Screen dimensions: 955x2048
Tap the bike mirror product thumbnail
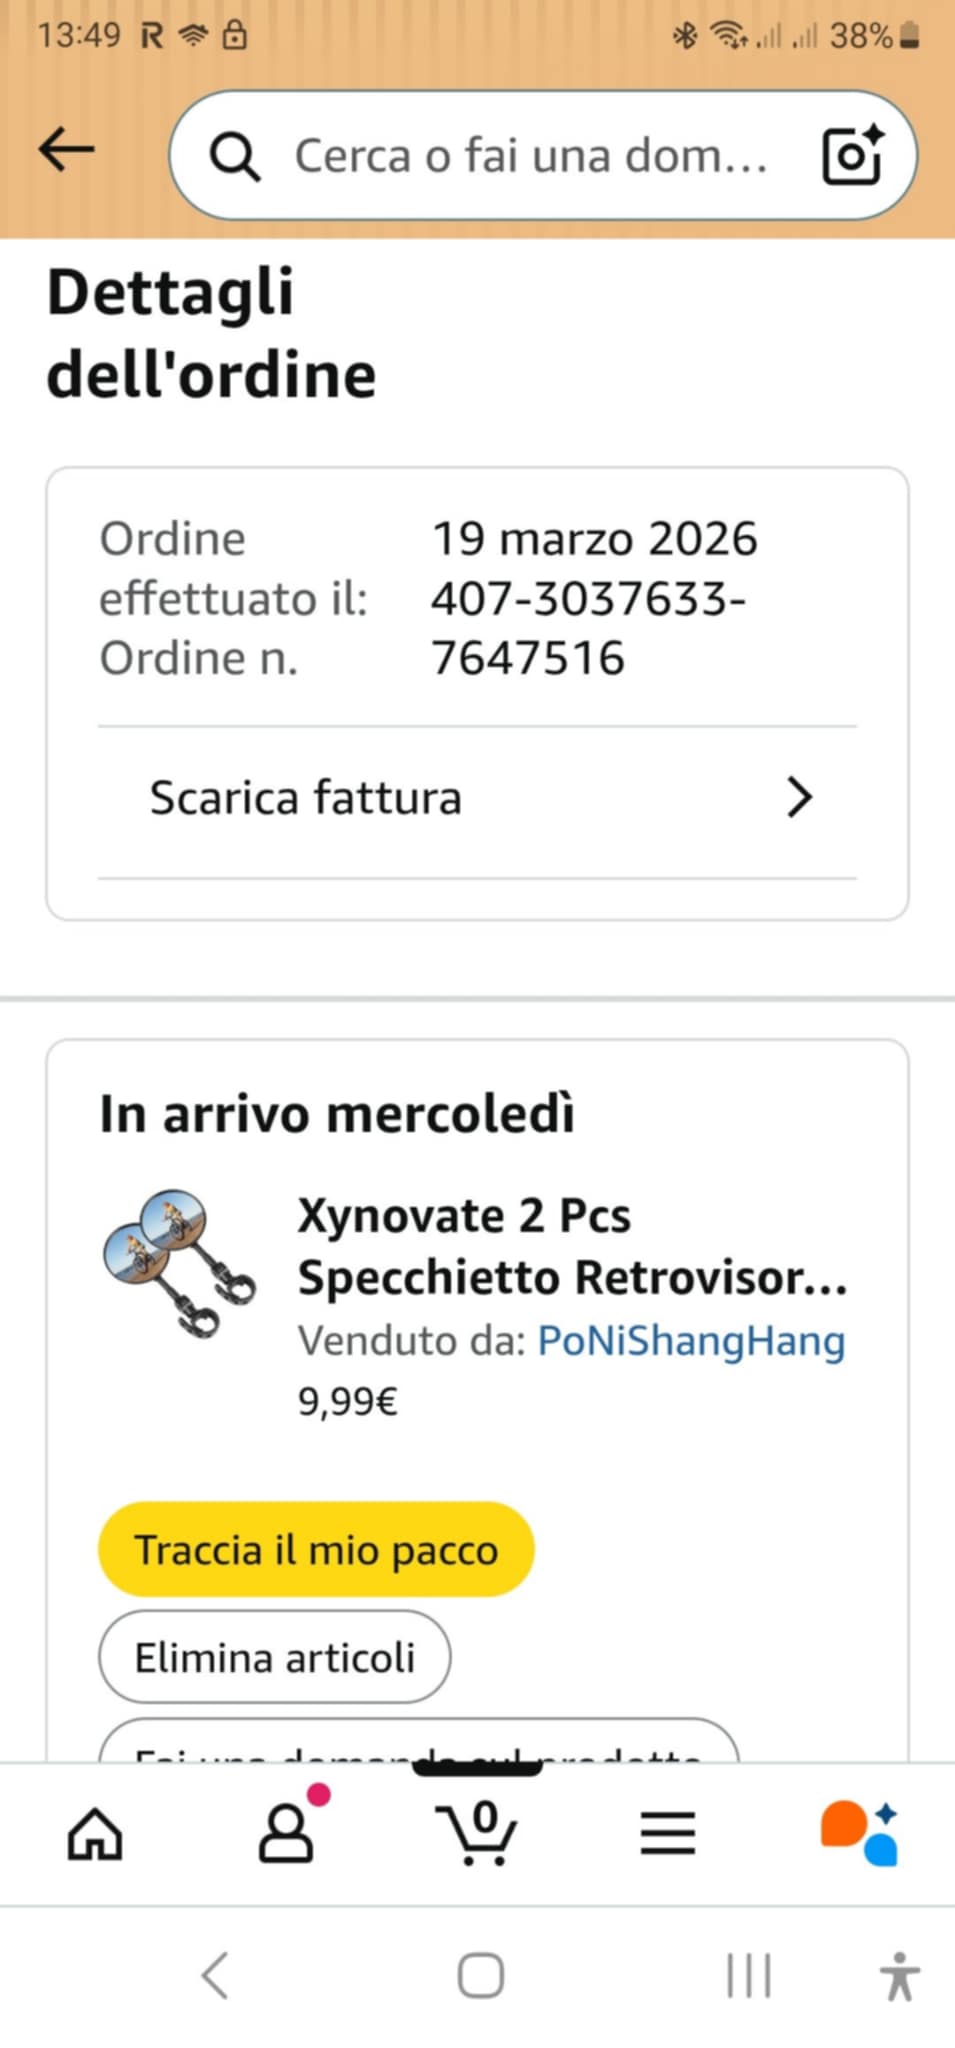coord(179,1263)
